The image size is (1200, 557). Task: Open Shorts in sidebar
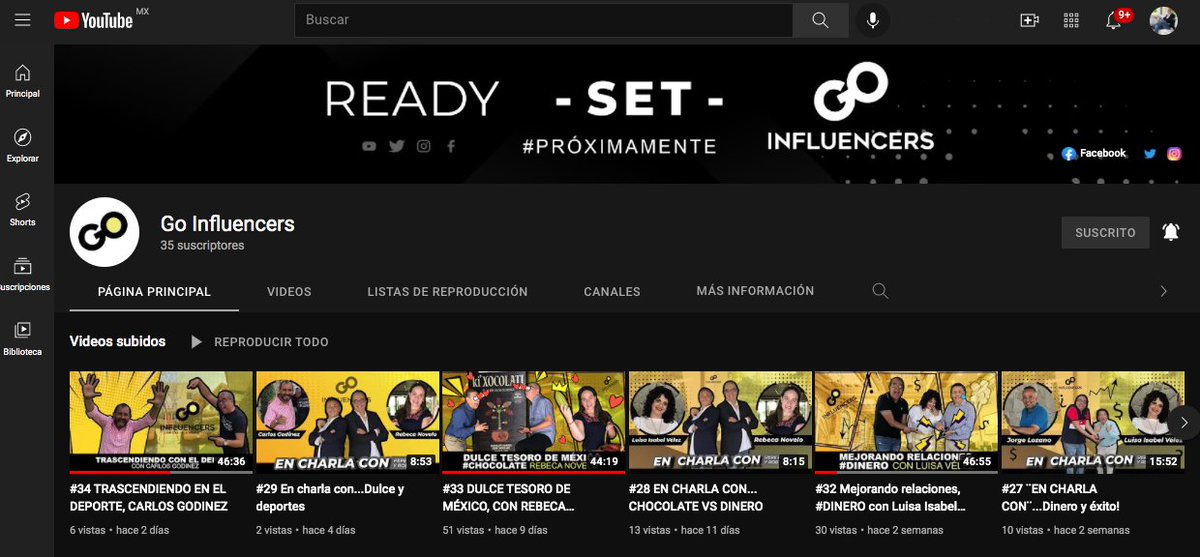[x=22, y=209]
